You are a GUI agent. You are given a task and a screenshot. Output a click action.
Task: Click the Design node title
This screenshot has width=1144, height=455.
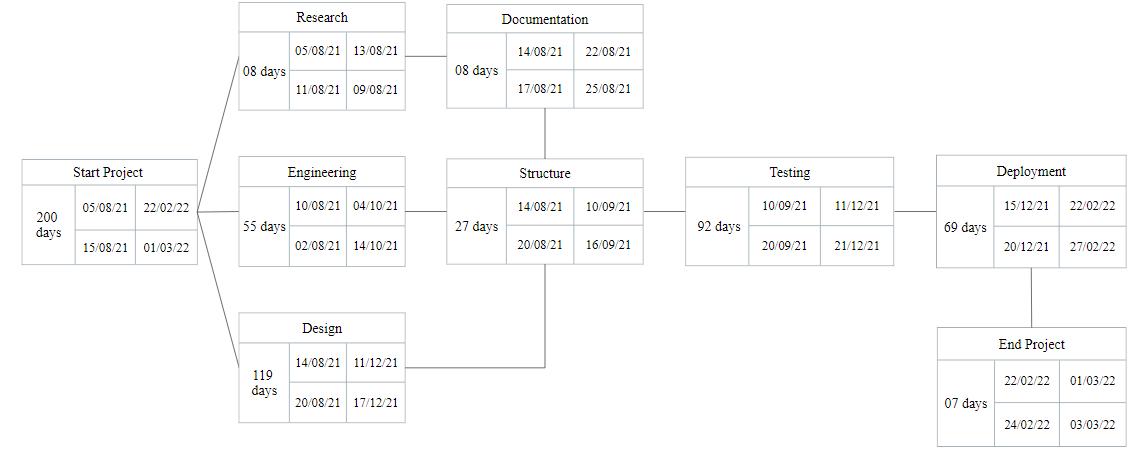tap(322, 329)
